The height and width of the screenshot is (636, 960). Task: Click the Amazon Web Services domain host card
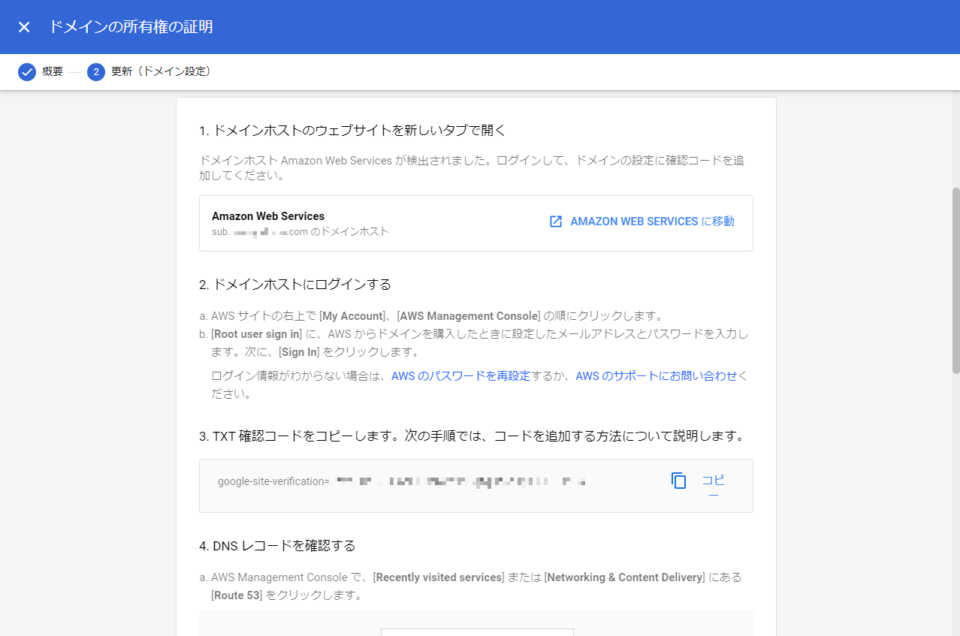pyautogui.click(x=476, y=223)
